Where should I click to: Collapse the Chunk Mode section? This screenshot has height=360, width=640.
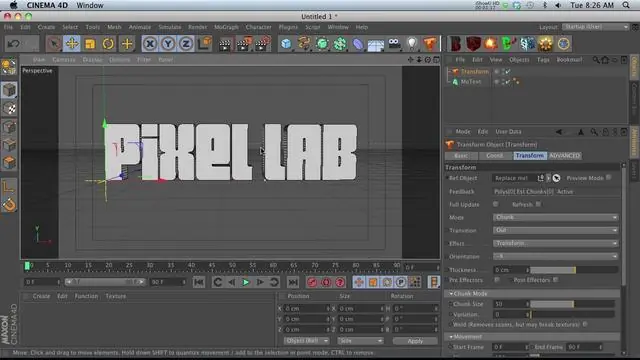(451, 293)
